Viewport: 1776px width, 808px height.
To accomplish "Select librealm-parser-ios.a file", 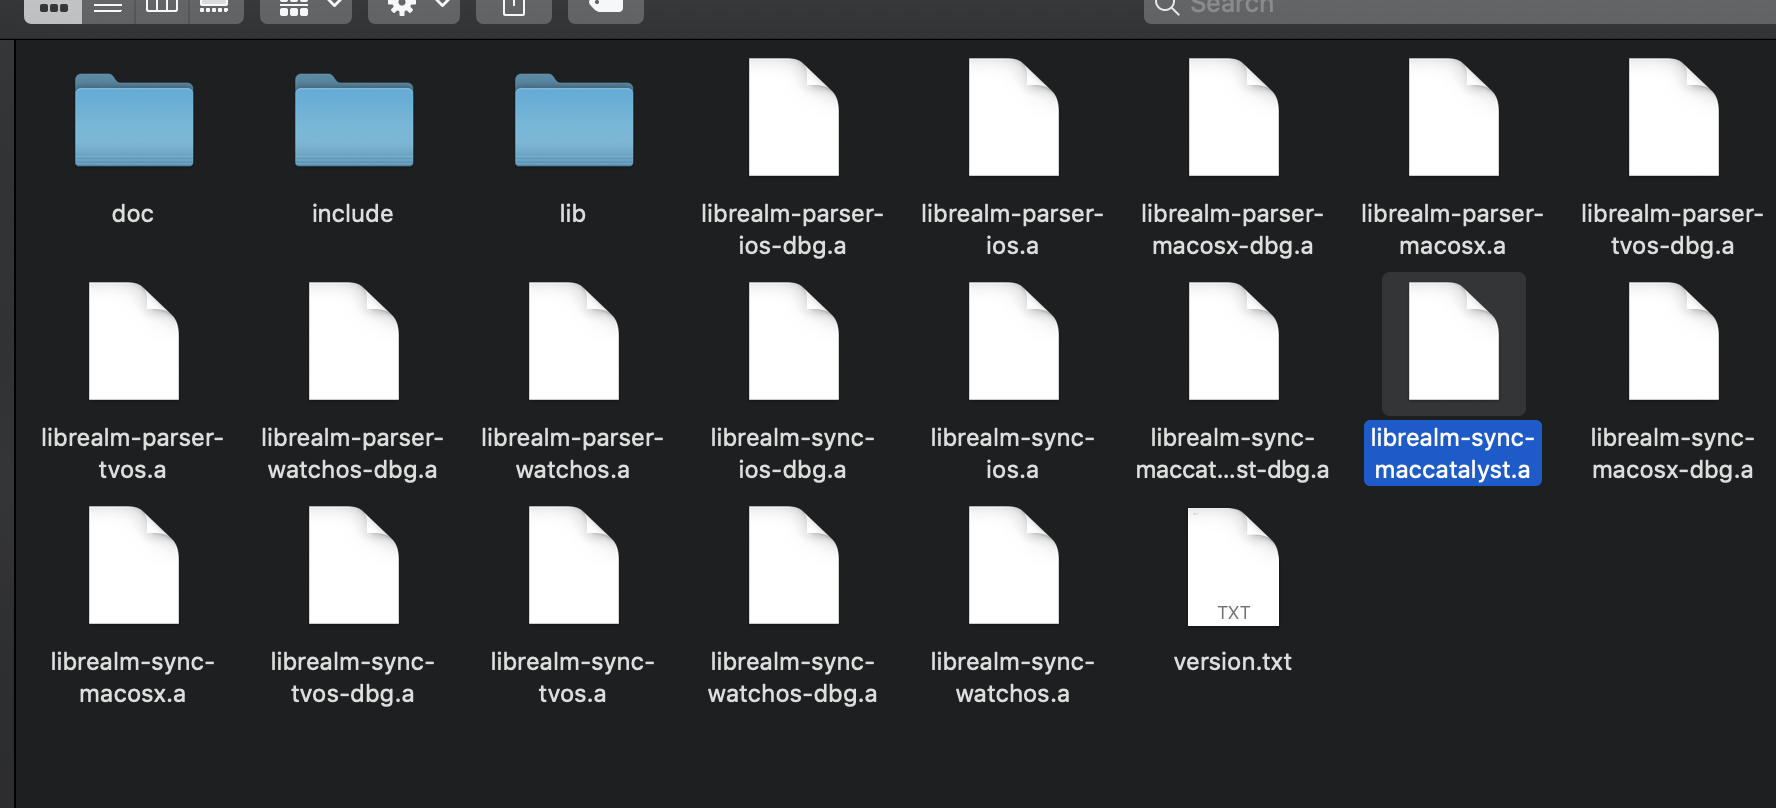I will [x=1013, y=117].
